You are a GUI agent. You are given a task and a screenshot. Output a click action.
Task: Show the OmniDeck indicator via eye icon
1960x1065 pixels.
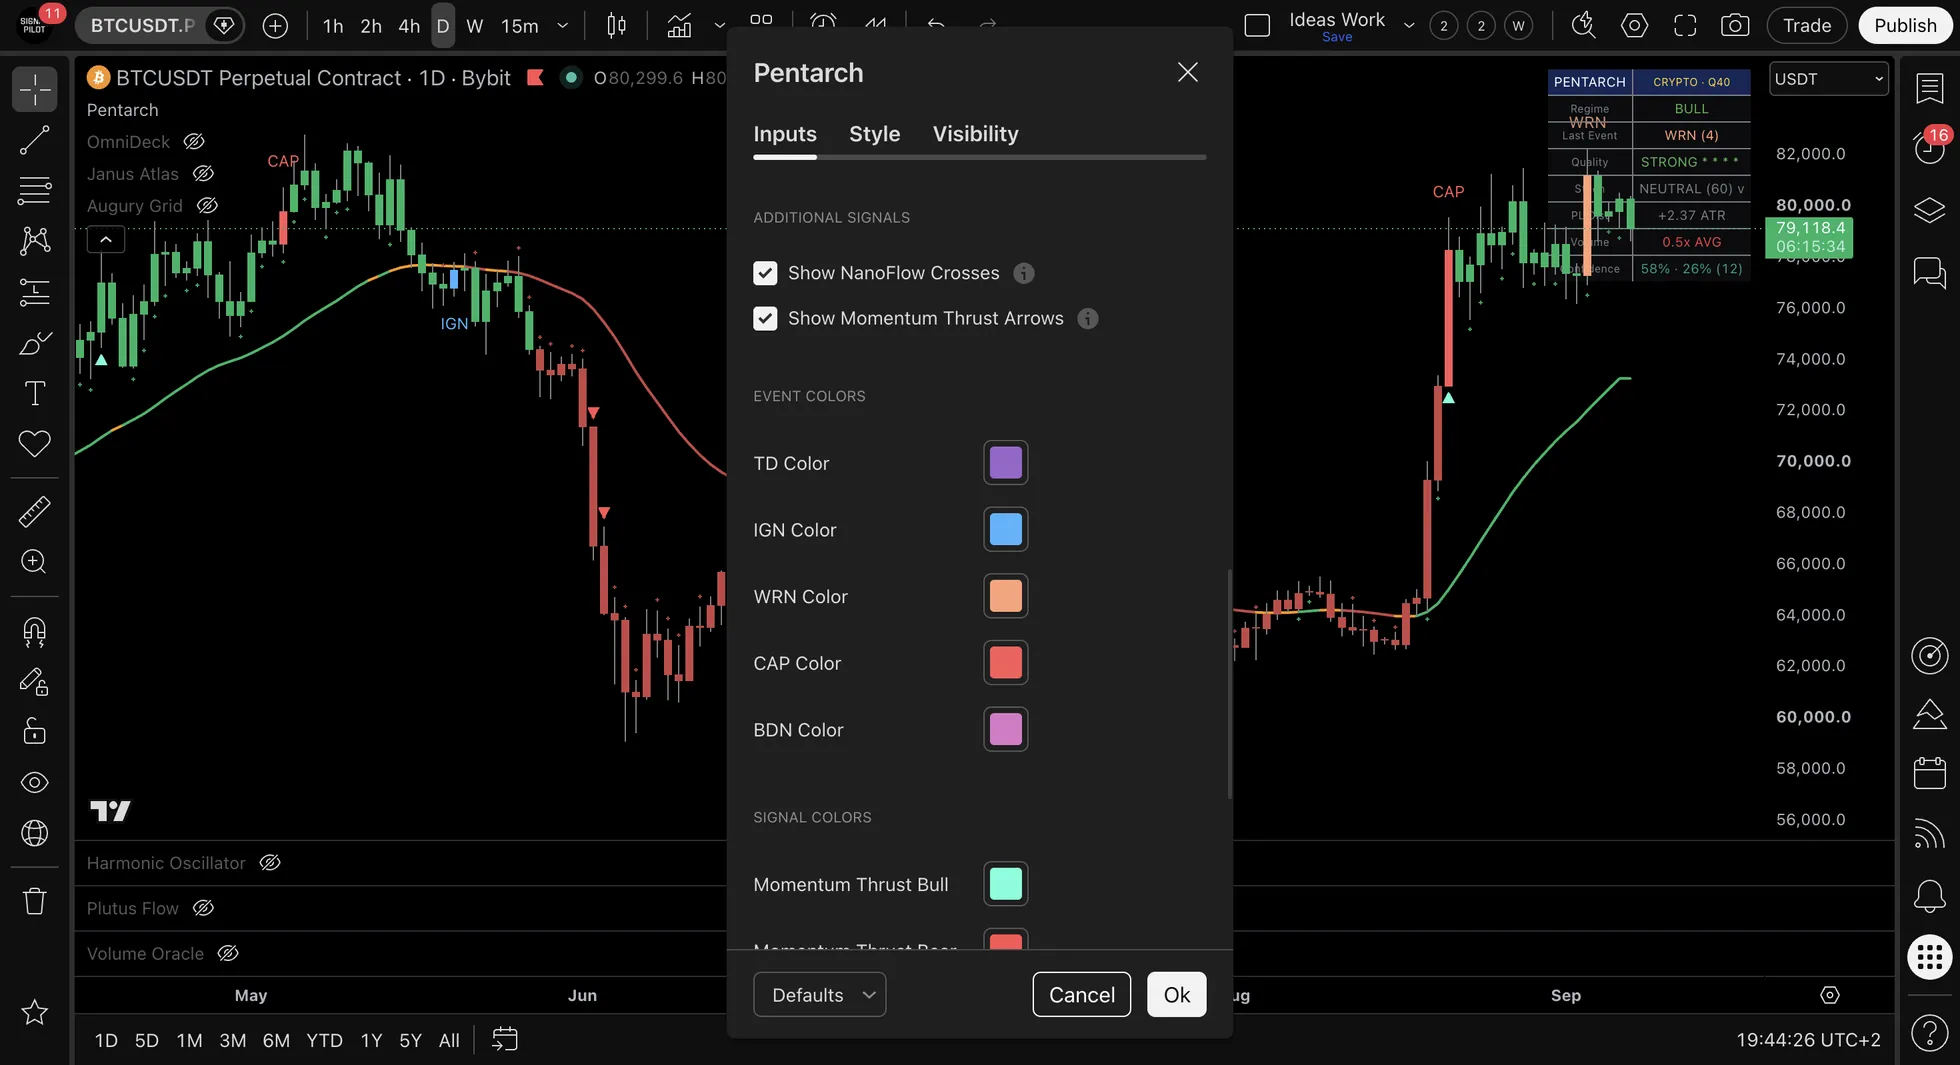coord(194,142)
